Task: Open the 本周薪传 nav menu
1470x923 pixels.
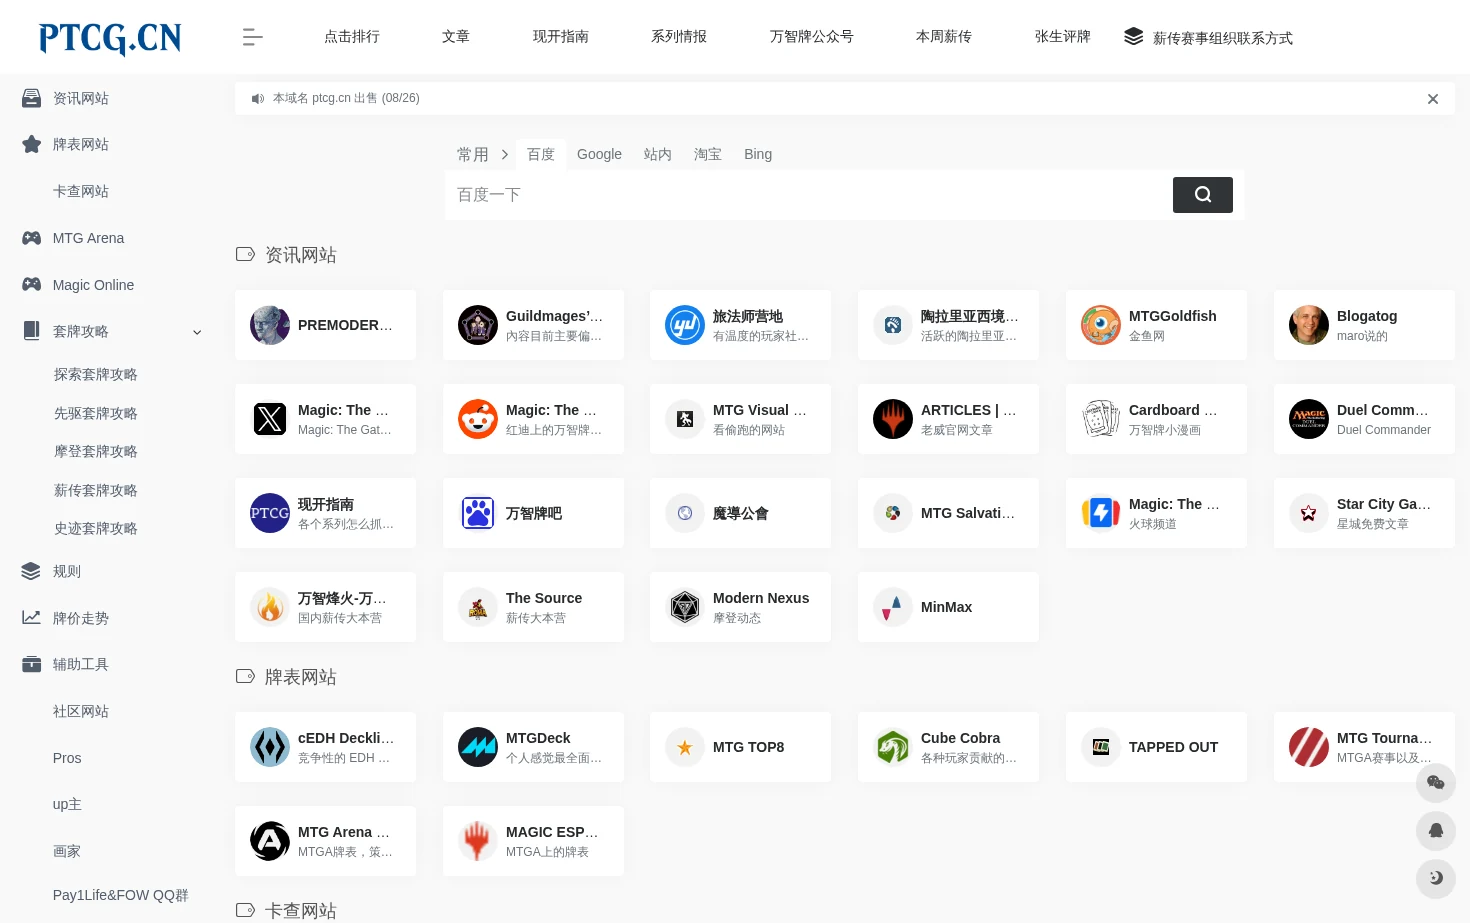Action: [944, 36]
